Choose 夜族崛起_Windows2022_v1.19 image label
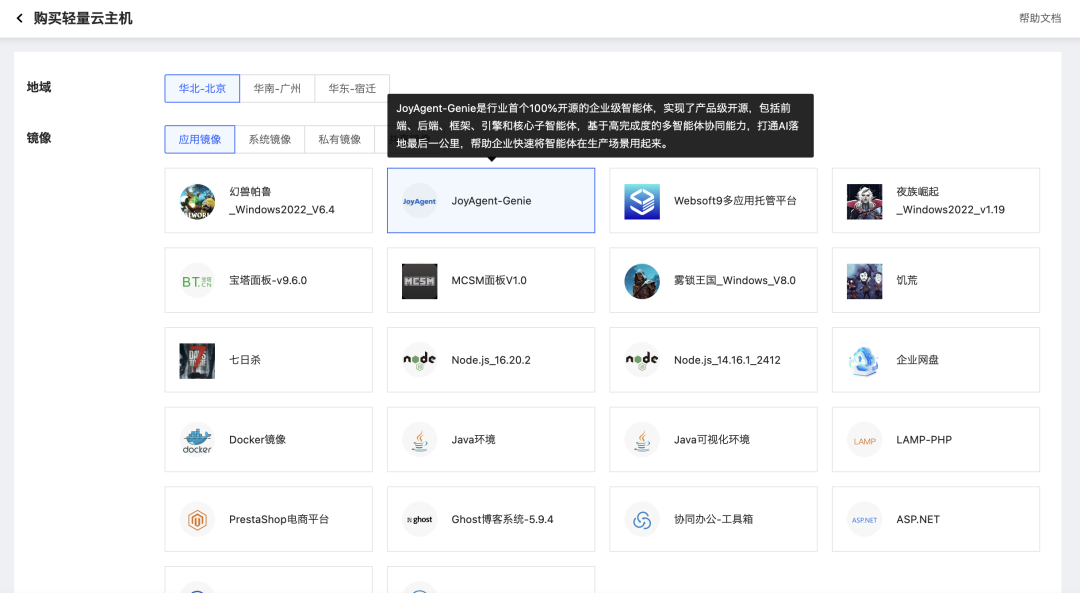The image size is (1080, 593). (951, 200)
